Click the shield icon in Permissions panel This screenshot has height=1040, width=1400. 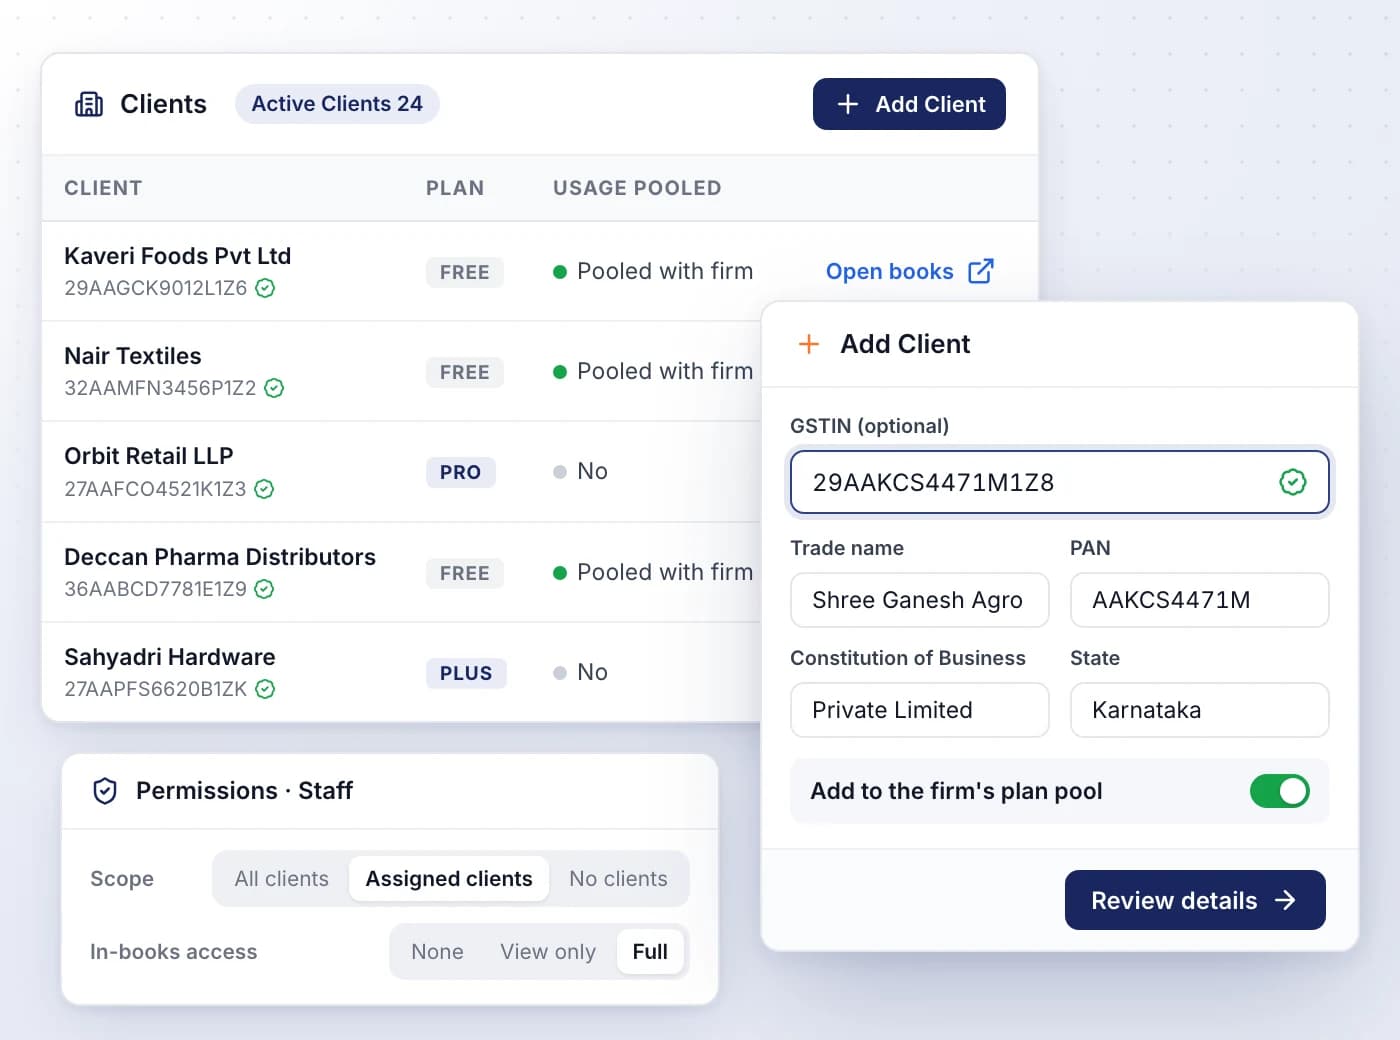pos(105,791)
